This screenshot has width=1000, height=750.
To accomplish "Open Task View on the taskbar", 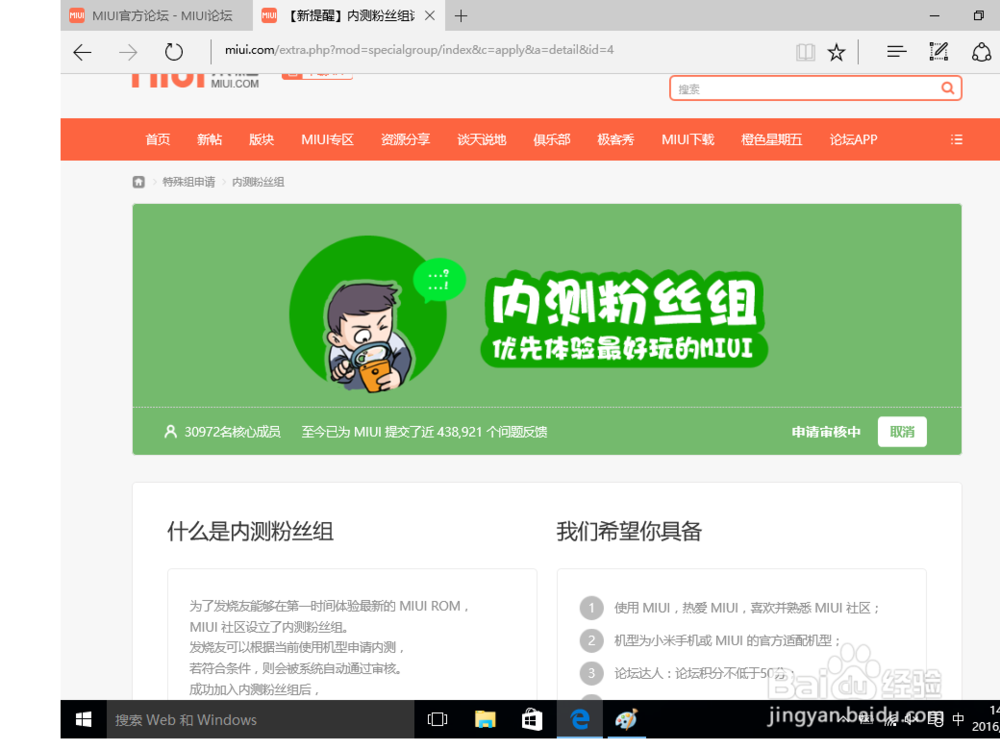I will click(x=438, y=719).
